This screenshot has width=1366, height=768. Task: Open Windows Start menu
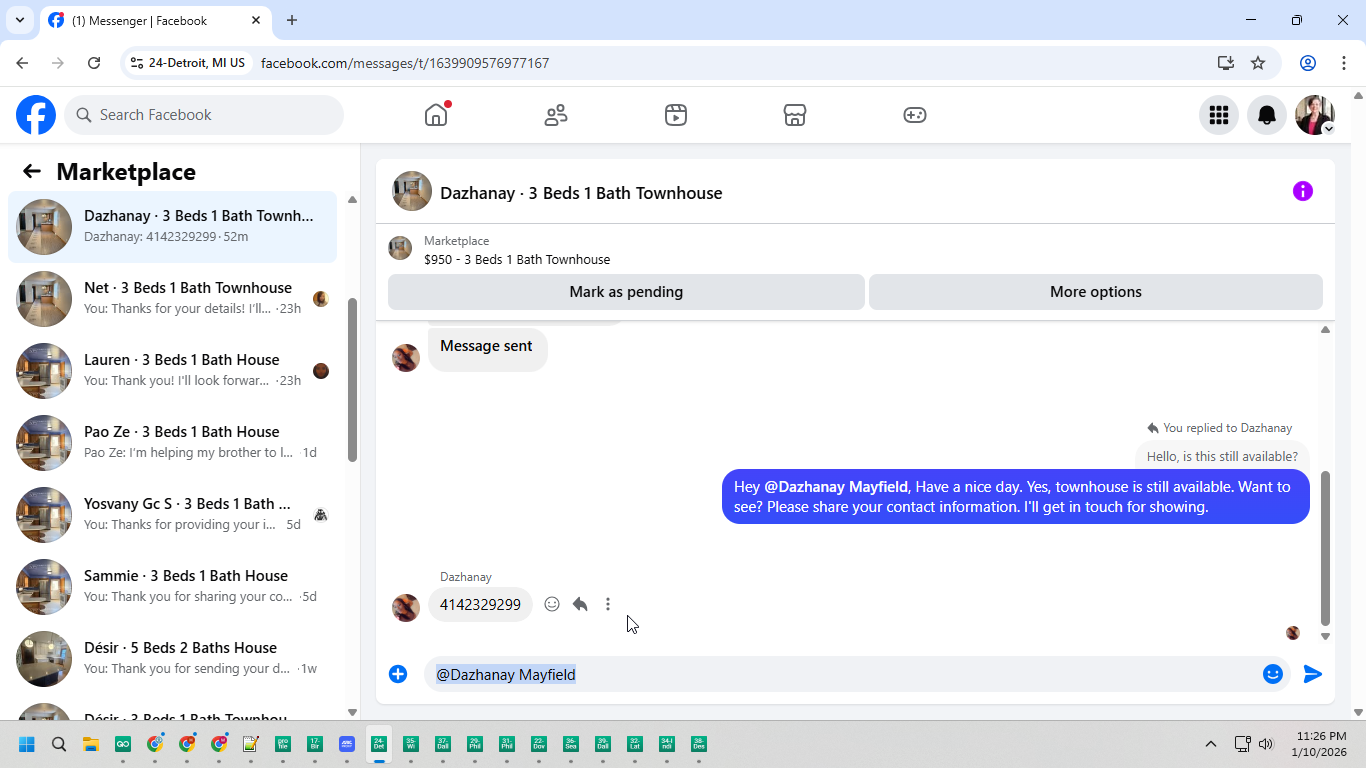click(27, 744)
